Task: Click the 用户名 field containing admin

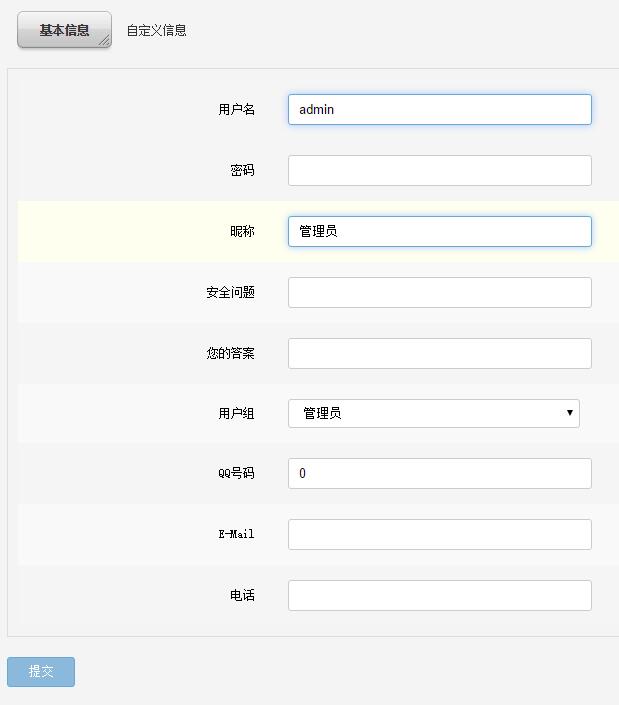Action: pyautogui.click(x=439, y=110)
